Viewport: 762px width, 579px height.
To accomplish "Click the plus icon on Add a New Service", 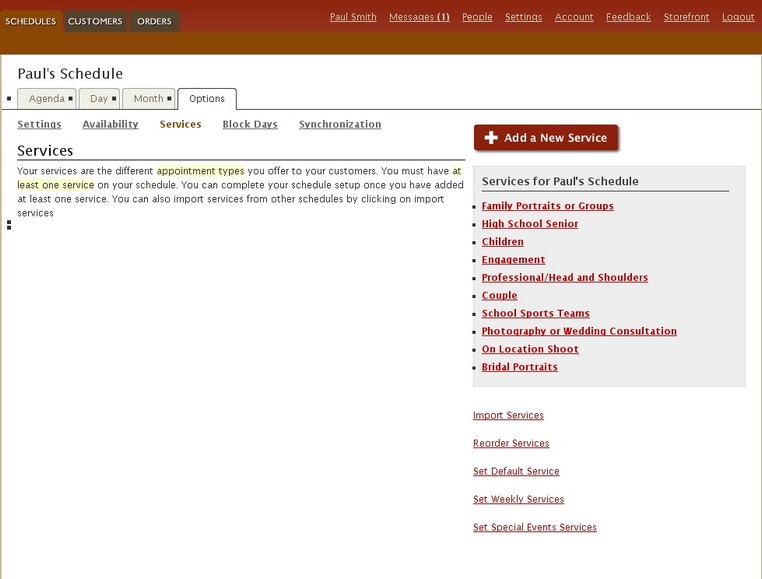I will click(491, 138).
